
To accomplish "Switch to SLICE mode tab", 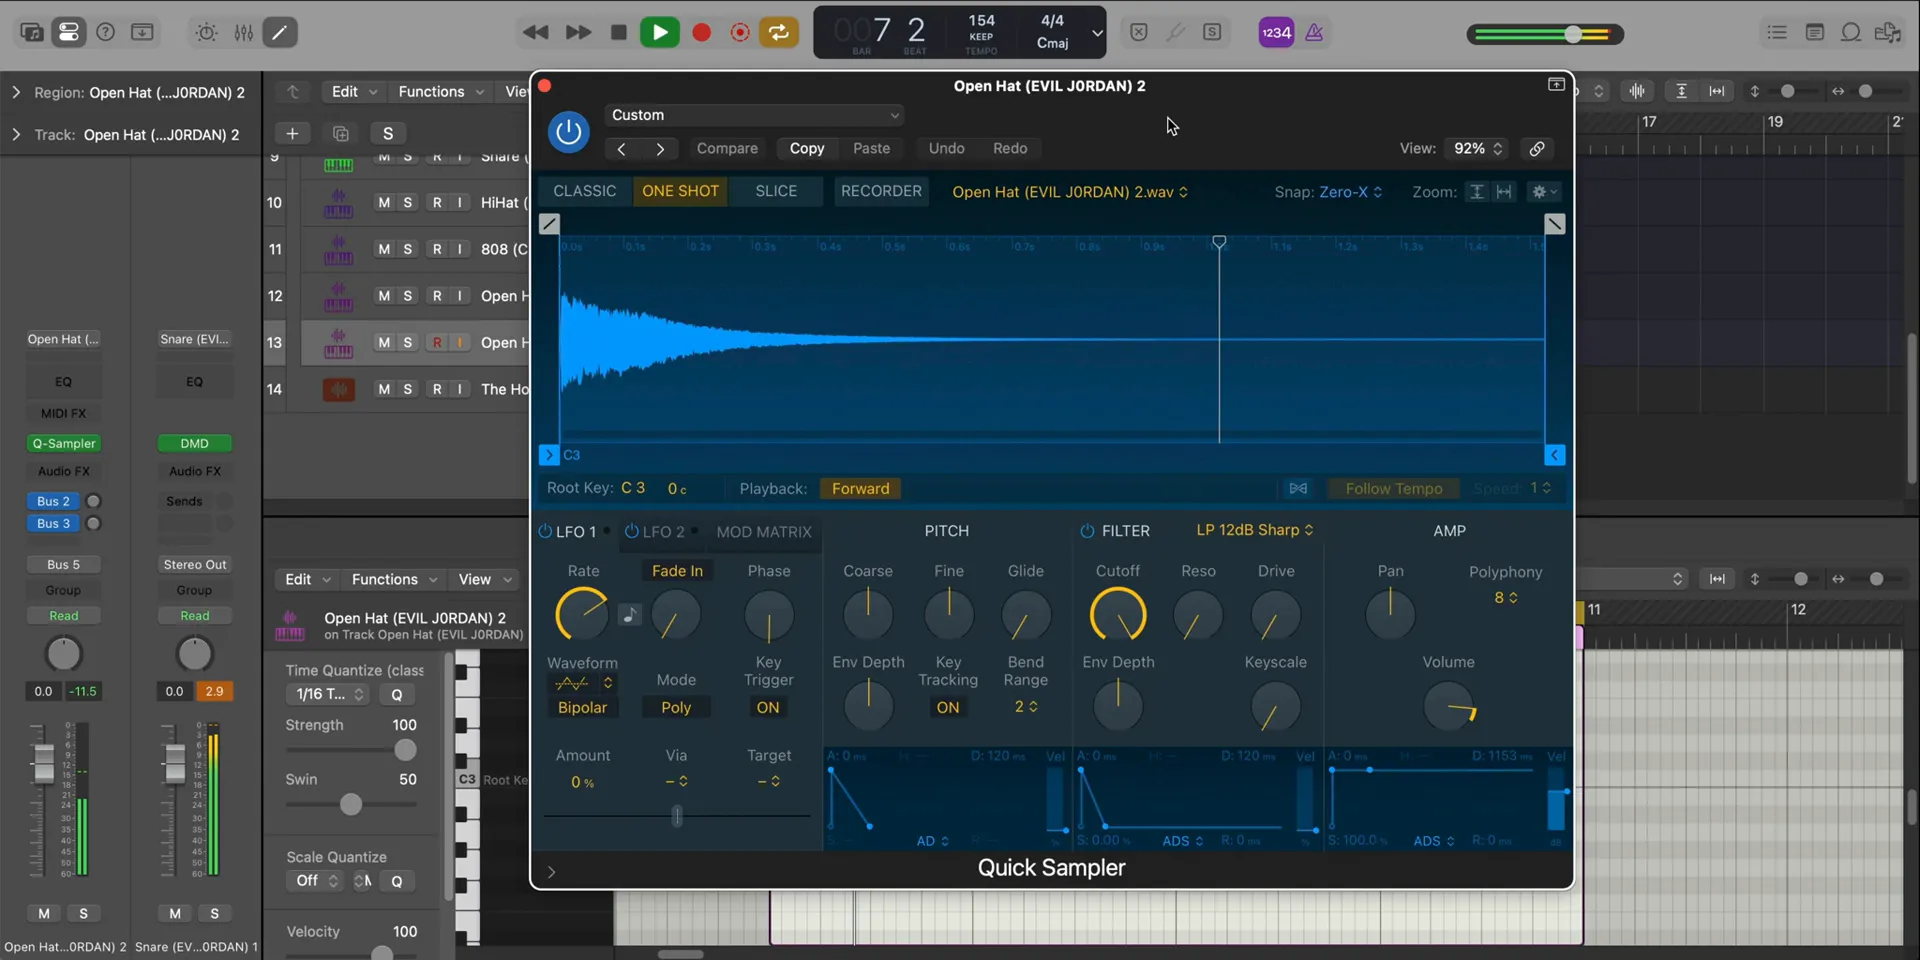I will (776, 191).
